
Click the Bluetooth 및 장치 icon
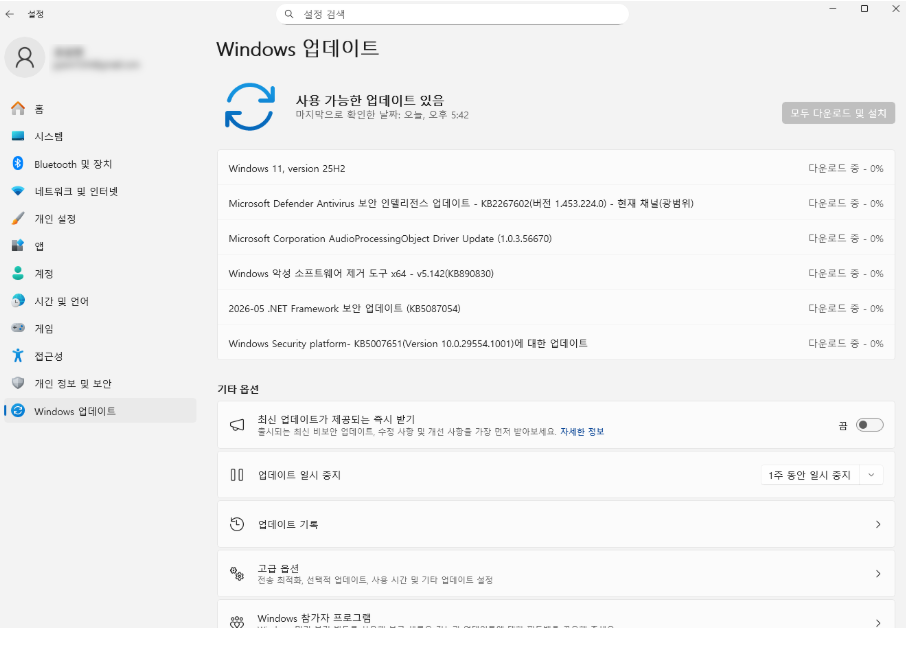tap(18, 163)
